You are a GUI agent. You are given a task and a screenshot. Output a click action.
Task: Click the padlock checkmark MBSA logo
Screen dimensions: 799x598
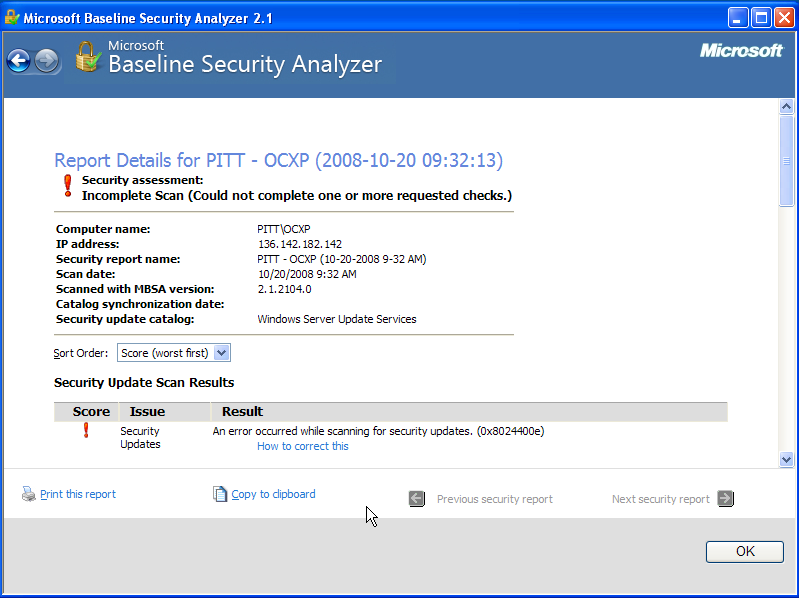(x=88, y=57)
